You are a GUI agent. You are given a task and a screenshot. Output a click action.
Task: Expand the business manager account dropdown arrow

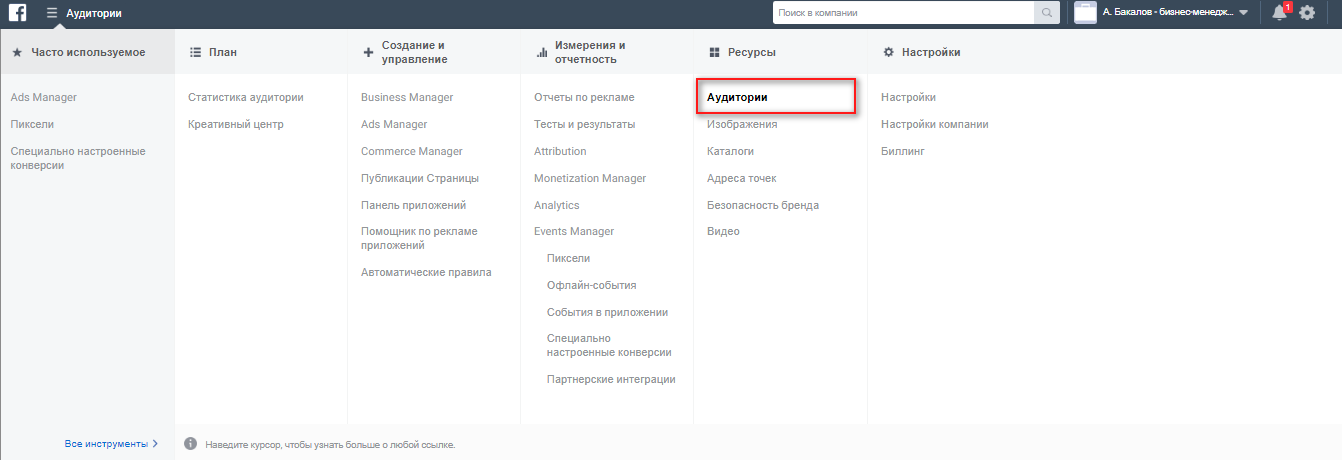pos(1243,13)
